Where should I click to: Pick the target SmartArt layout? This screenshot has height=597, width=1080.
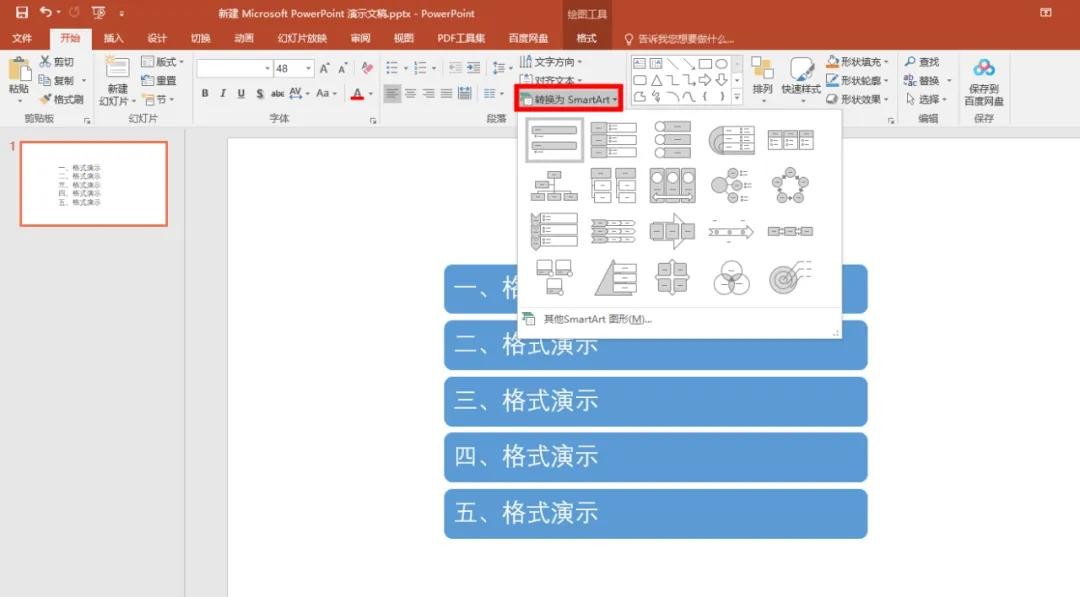tap(789, 278)
